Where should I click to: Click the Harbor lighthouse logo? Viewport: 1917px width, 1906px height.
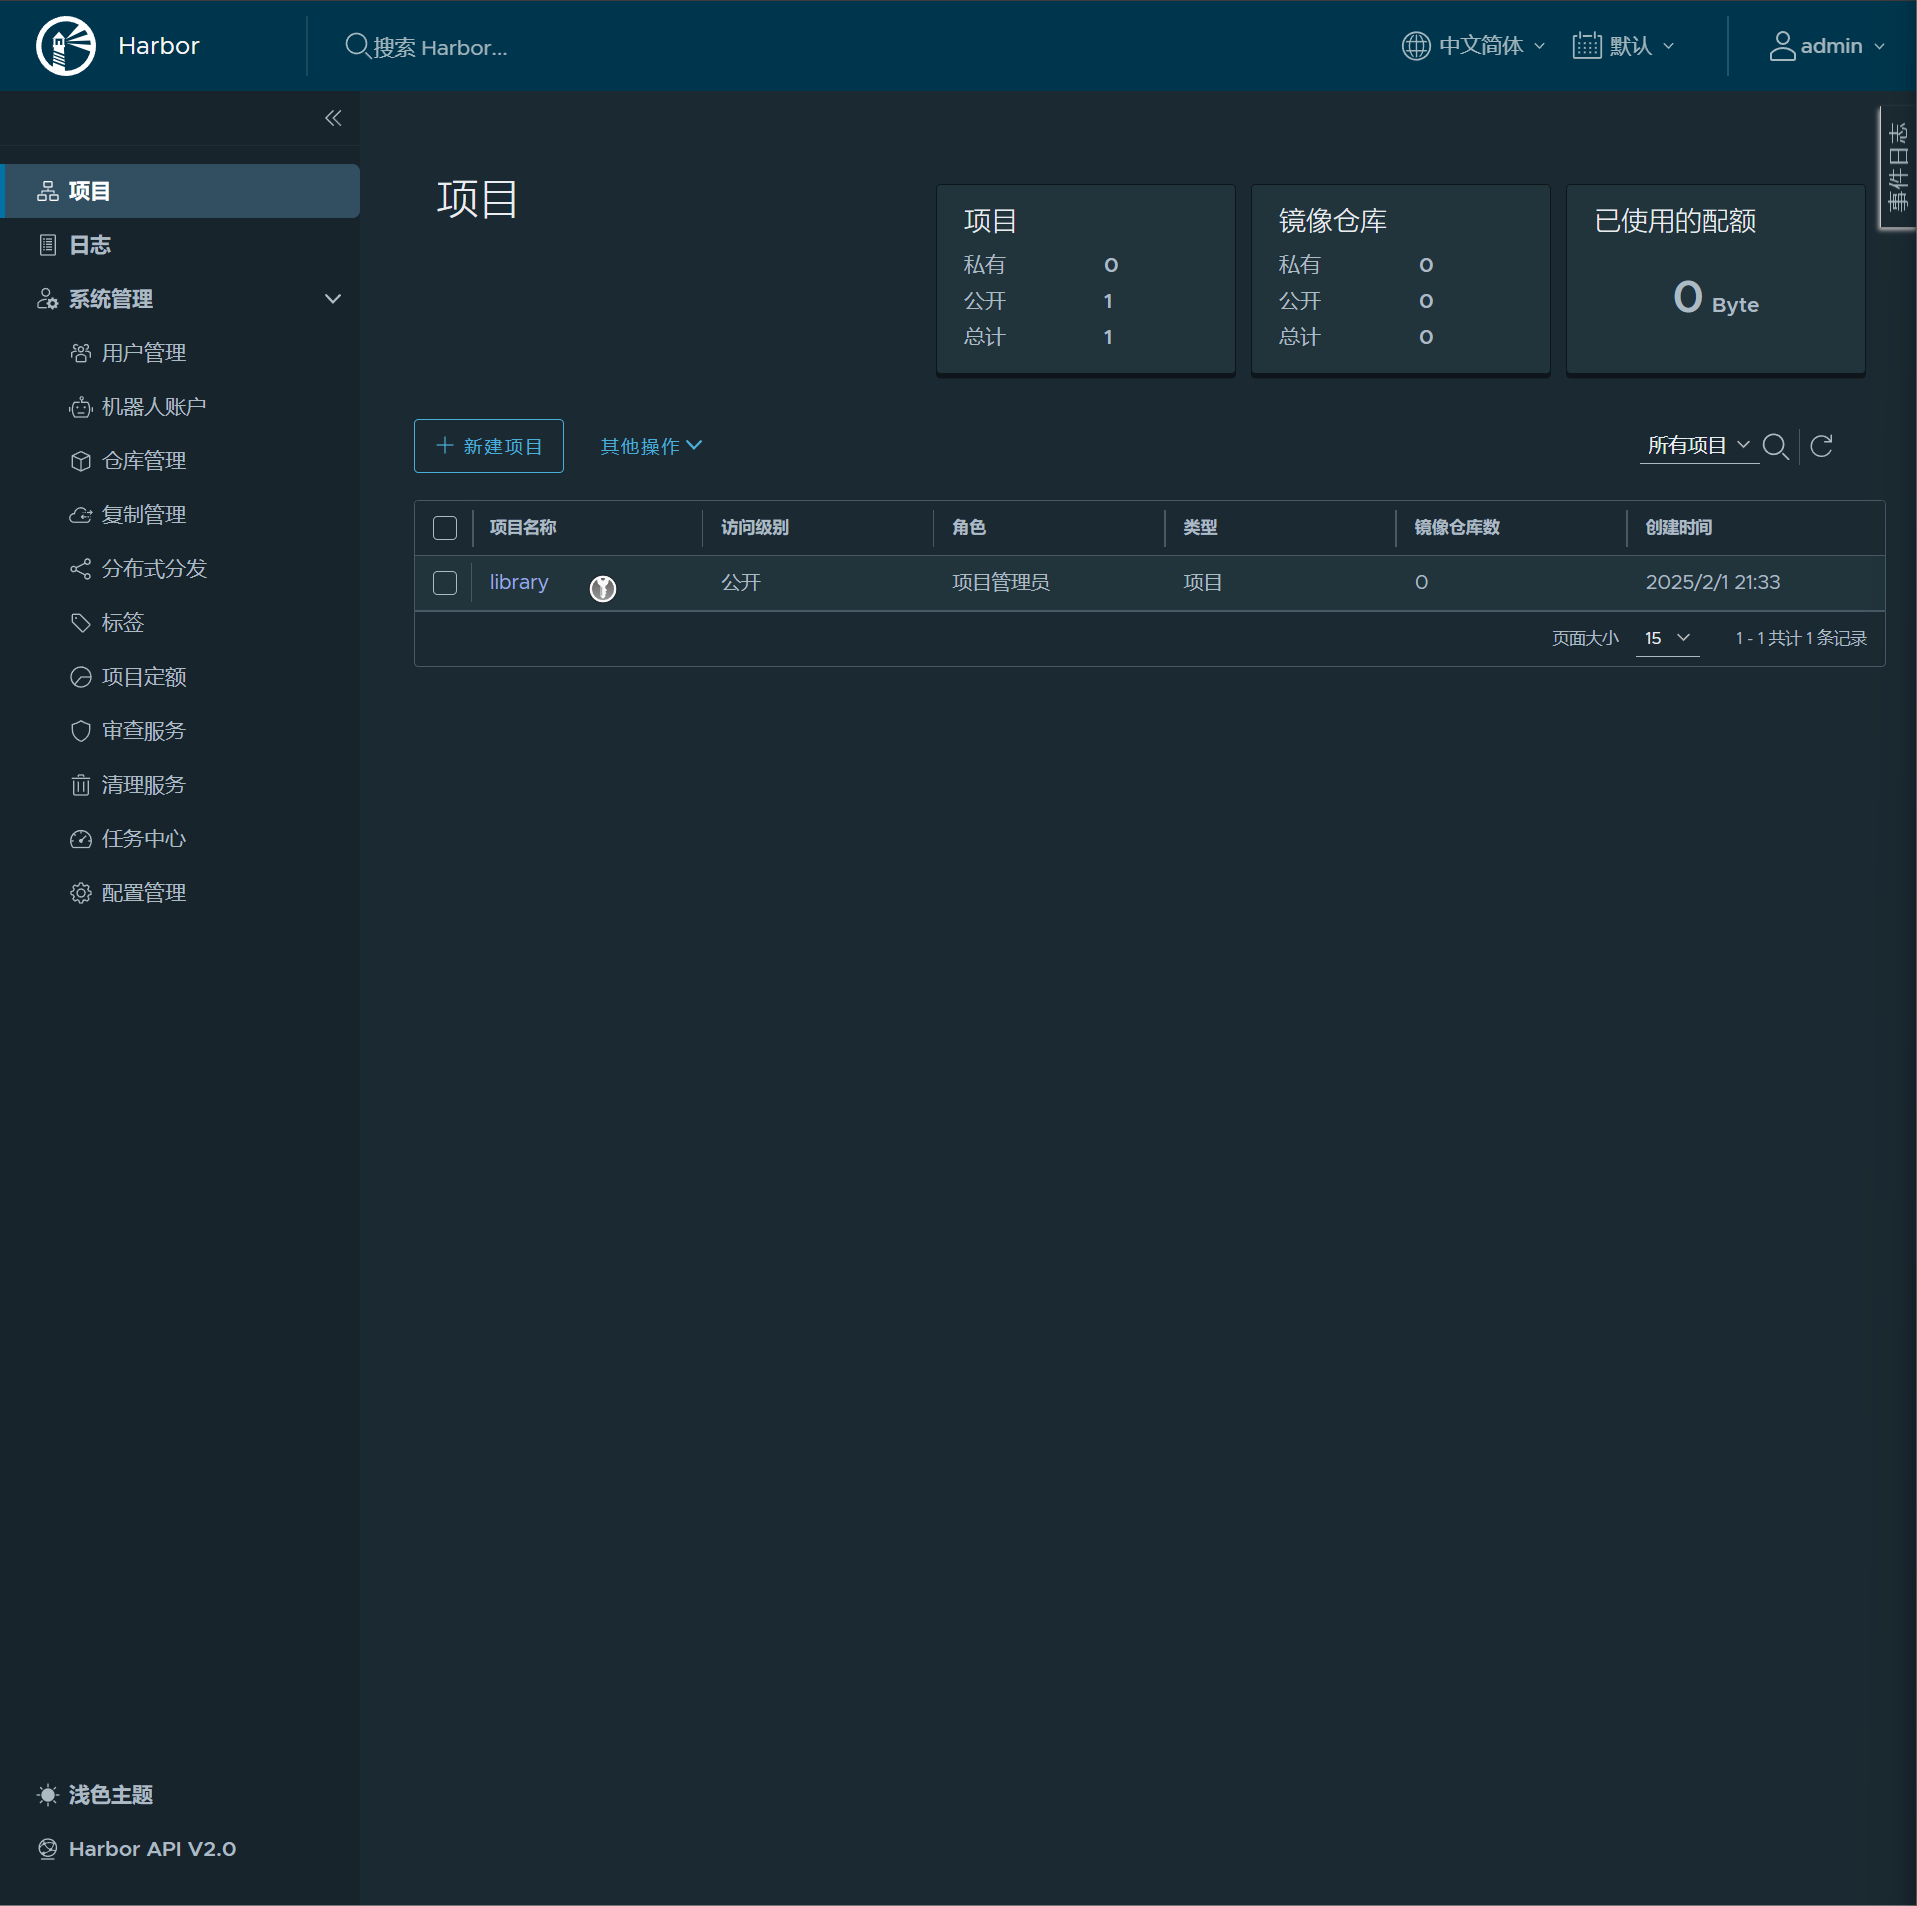66,46
